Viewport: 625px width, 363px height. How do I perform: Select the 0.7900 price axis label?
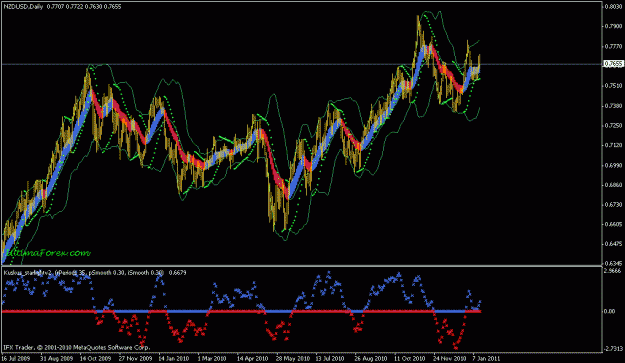[x=613, y=26]
